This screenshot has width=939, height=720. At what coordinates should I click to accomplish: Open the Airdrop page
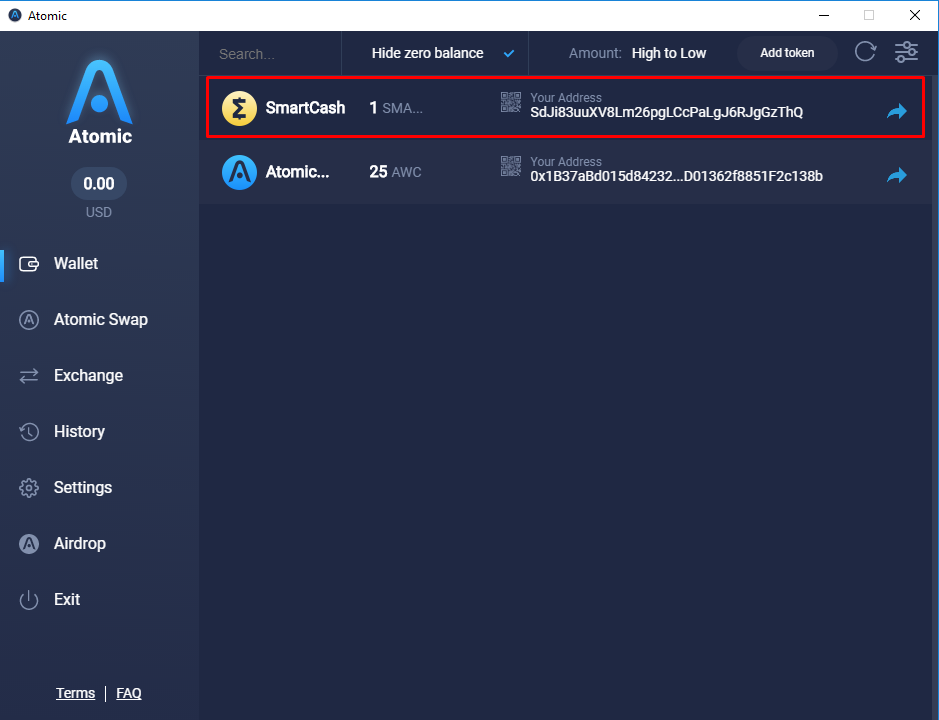click(x=80, y=543)
